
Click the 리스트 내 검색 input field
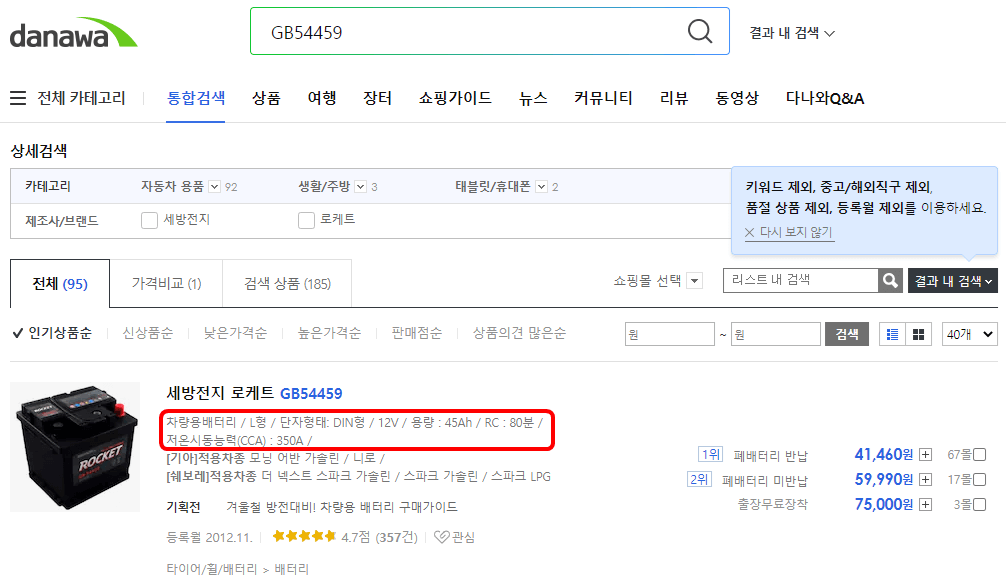(800, 281)
